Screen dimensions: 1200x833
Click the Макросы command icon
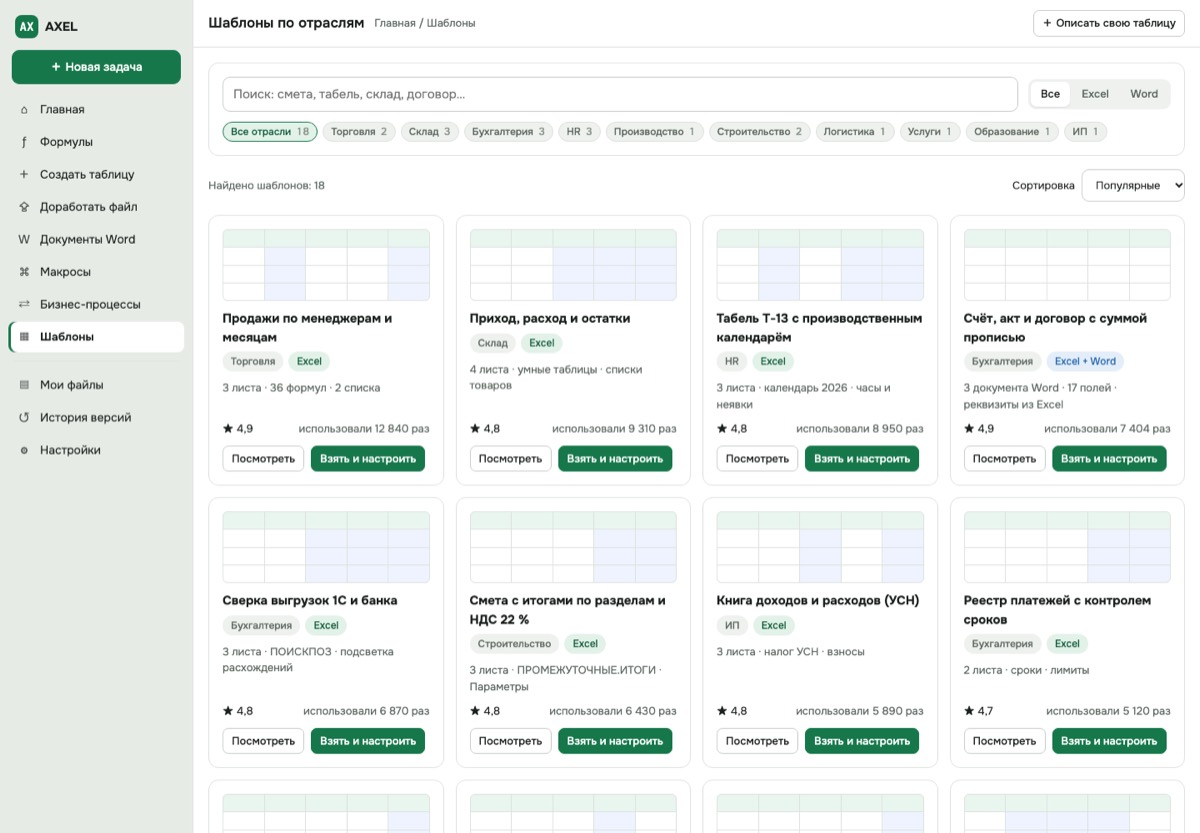tap(24, 272)
